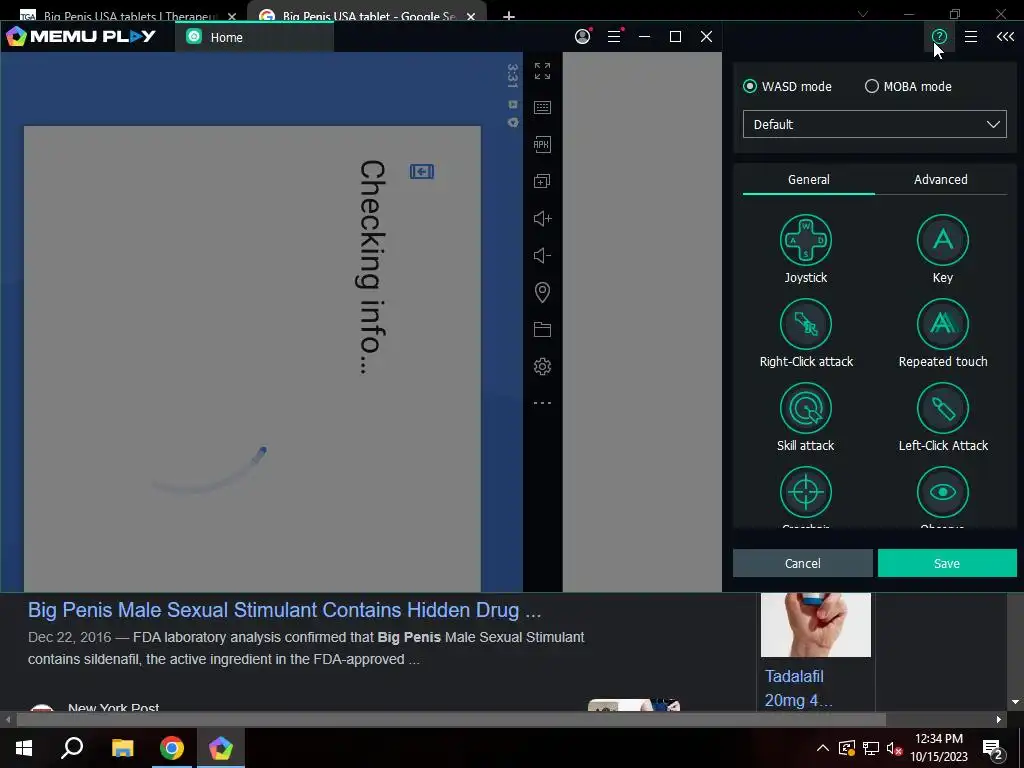This screenshot has width=1024, height=768.
Task: Cancel keymap changes
Action: pyautogui.click(x=803, y=563)
